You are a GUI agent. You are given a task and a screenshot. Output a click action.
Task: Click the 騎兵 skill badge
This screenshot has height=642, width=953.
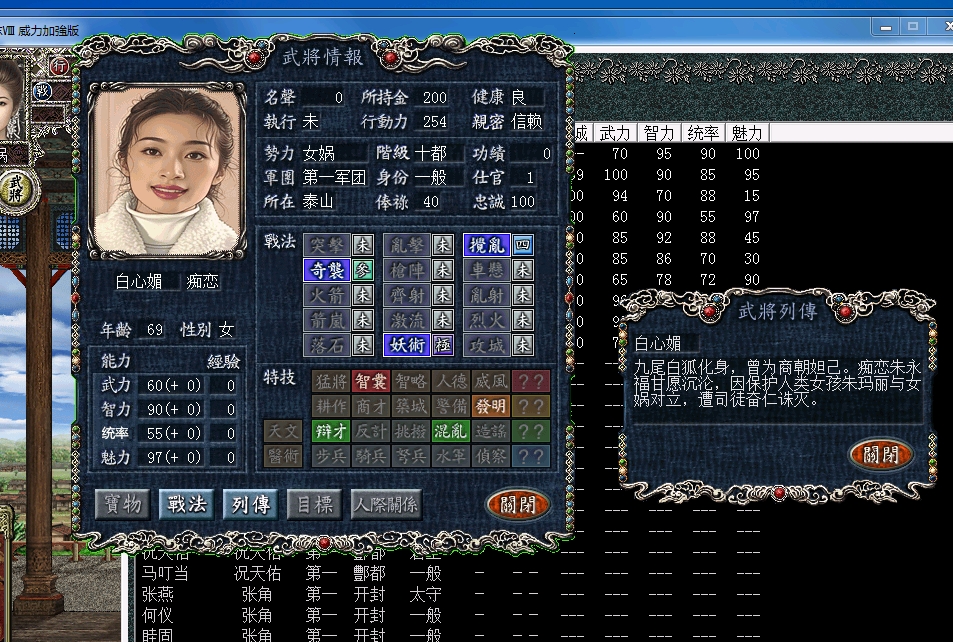click(371, 456)
